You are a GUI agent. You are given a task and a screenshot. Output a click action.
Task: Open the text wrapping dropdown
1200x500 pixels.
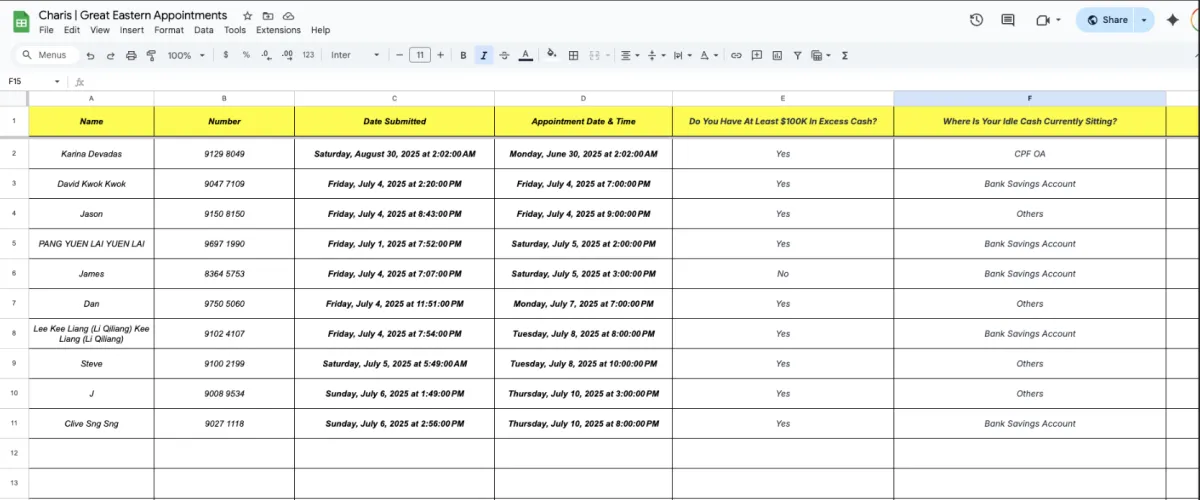(x=682, y=55)
